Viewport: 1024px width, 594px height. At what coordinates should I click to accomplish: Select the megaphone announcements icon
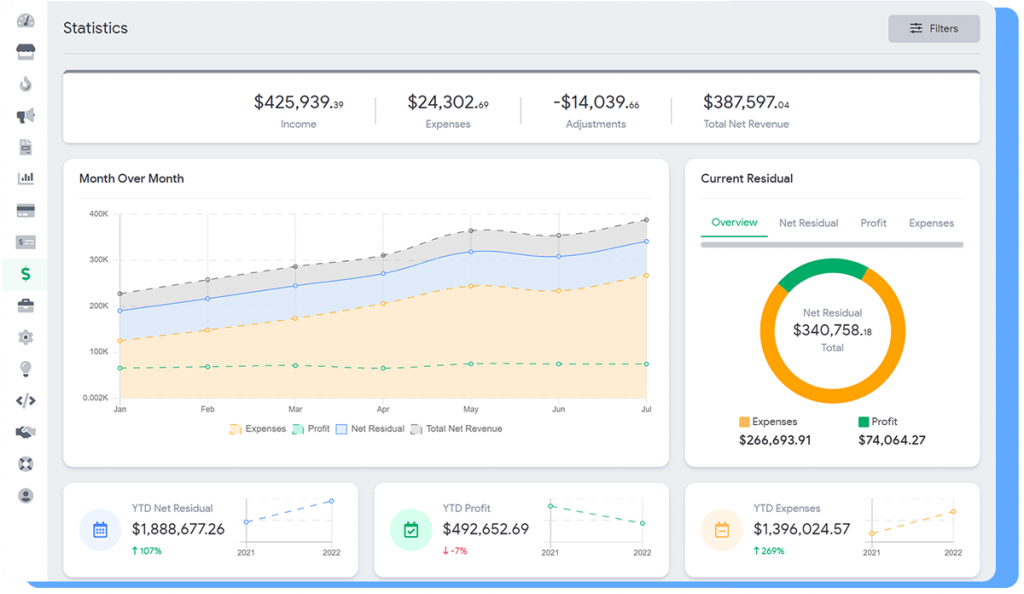26,116
